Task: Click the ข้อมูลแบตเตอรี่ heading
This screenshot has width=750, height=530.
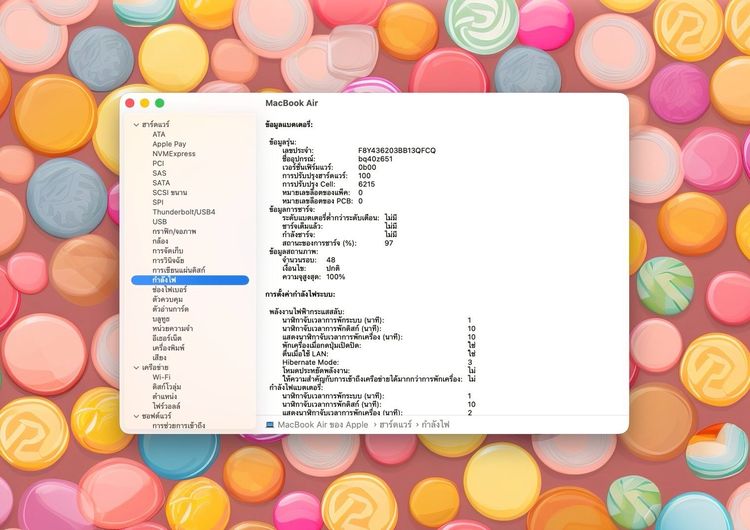Action: click(x=289, y=125)
